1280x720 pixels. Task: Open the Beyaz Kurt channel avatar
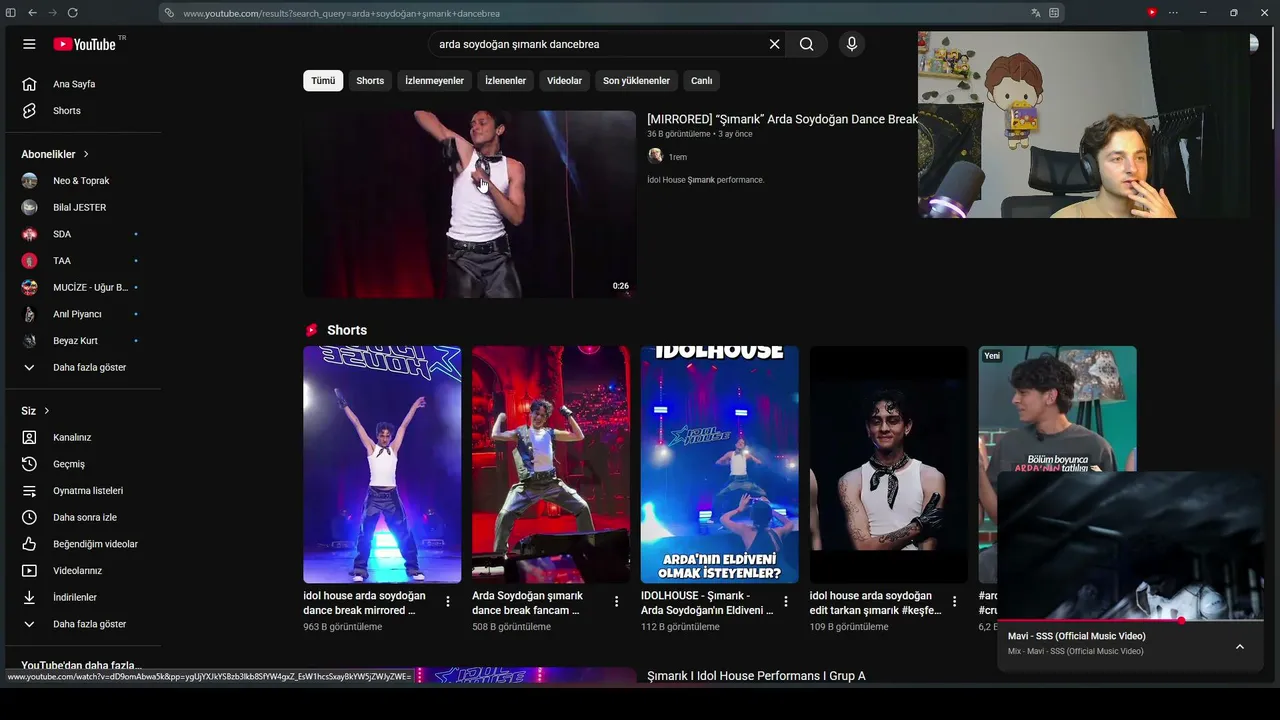[x=29, y=341]
